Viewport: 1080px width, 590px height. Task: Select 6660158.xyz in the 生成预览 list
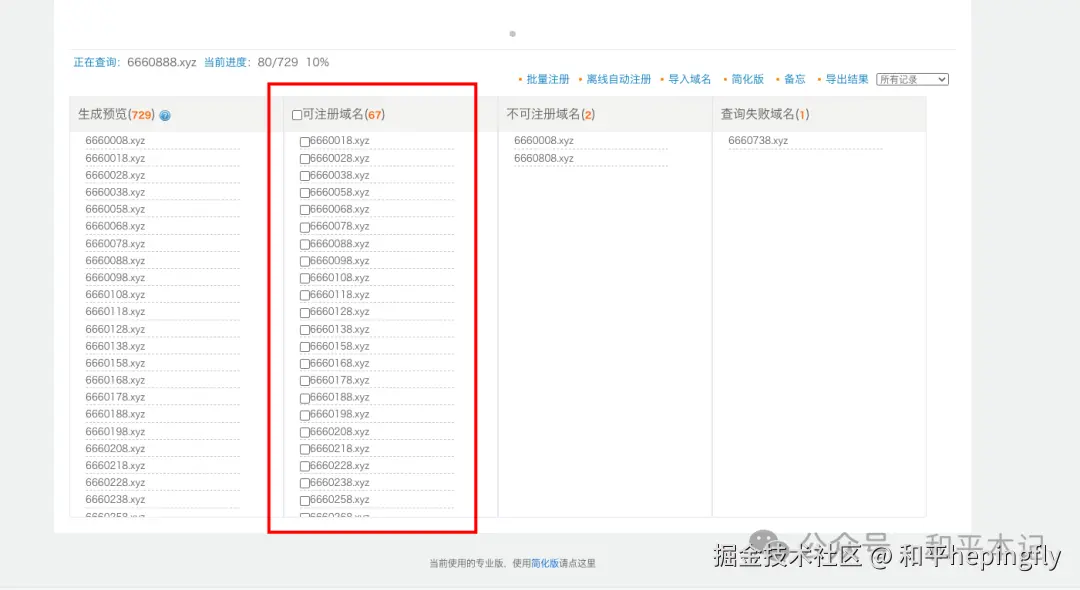(115, 364)
